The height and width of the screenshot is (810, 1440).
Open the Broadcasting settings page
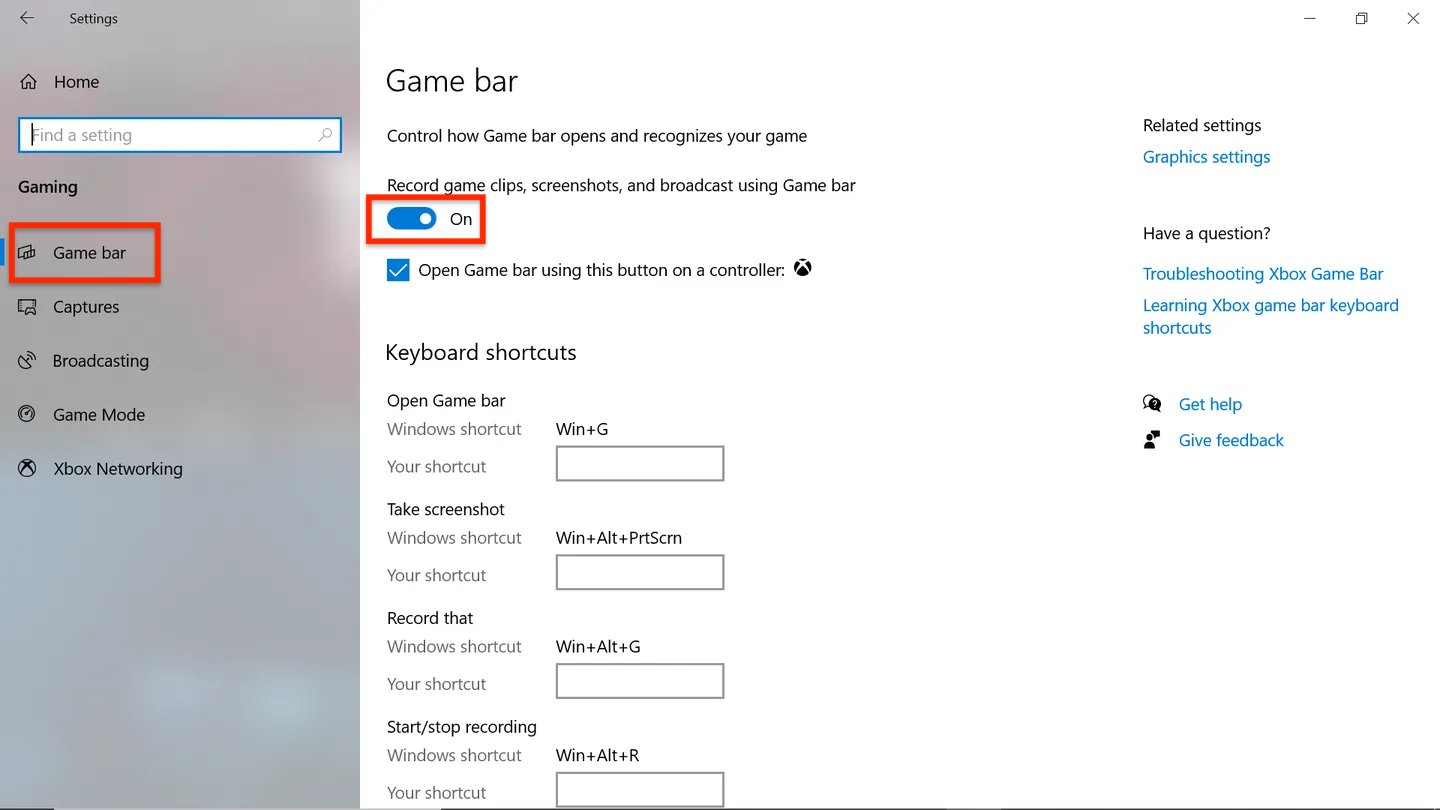tap(101, 361)
